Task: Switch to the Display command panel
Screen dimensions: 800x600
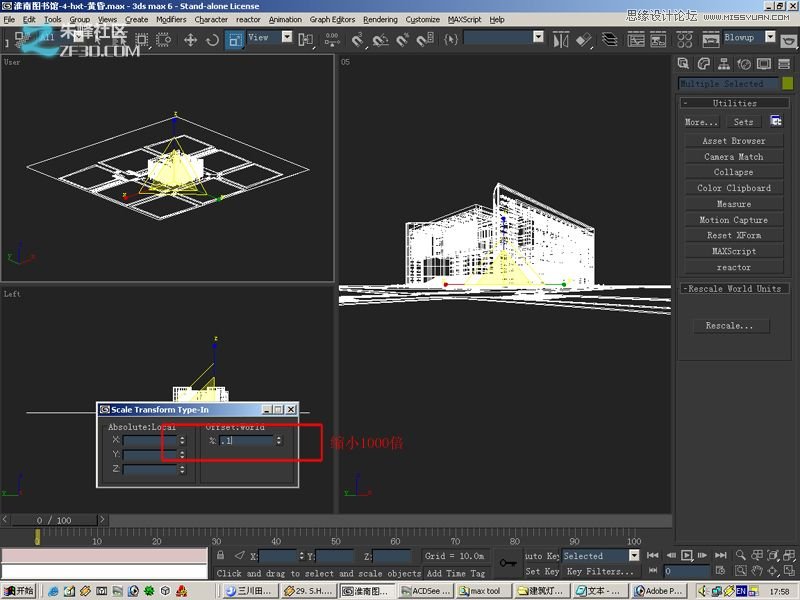Action: coord(764,63)
